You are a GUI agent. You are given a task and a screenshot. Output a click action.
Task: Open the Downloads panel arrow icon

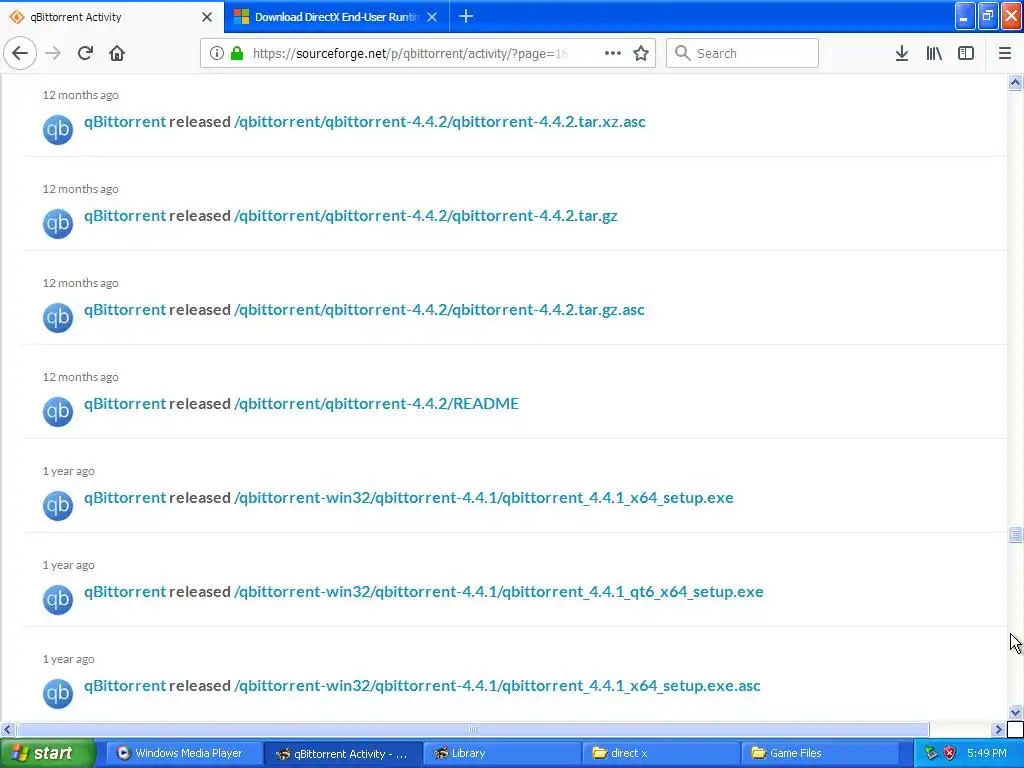[x=902, y=53]
